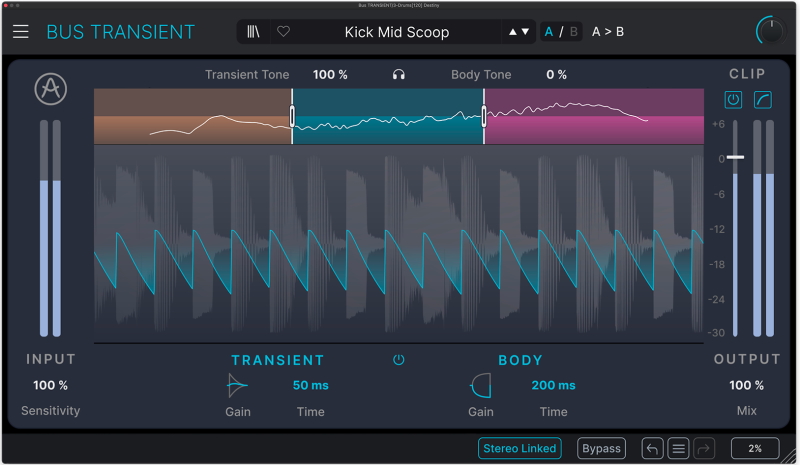This screenshot has width=800, height=465.
Task: Click the Bypass button
Action: pyautogui.click(x=601, y=448)
